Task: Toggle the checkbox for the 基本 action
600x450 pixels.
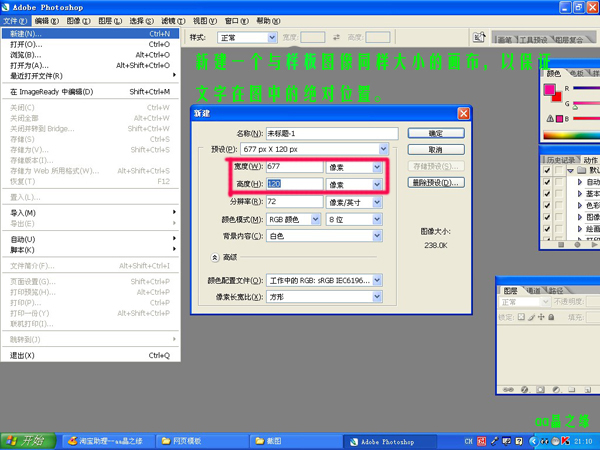Action: [x=547, y=194]
